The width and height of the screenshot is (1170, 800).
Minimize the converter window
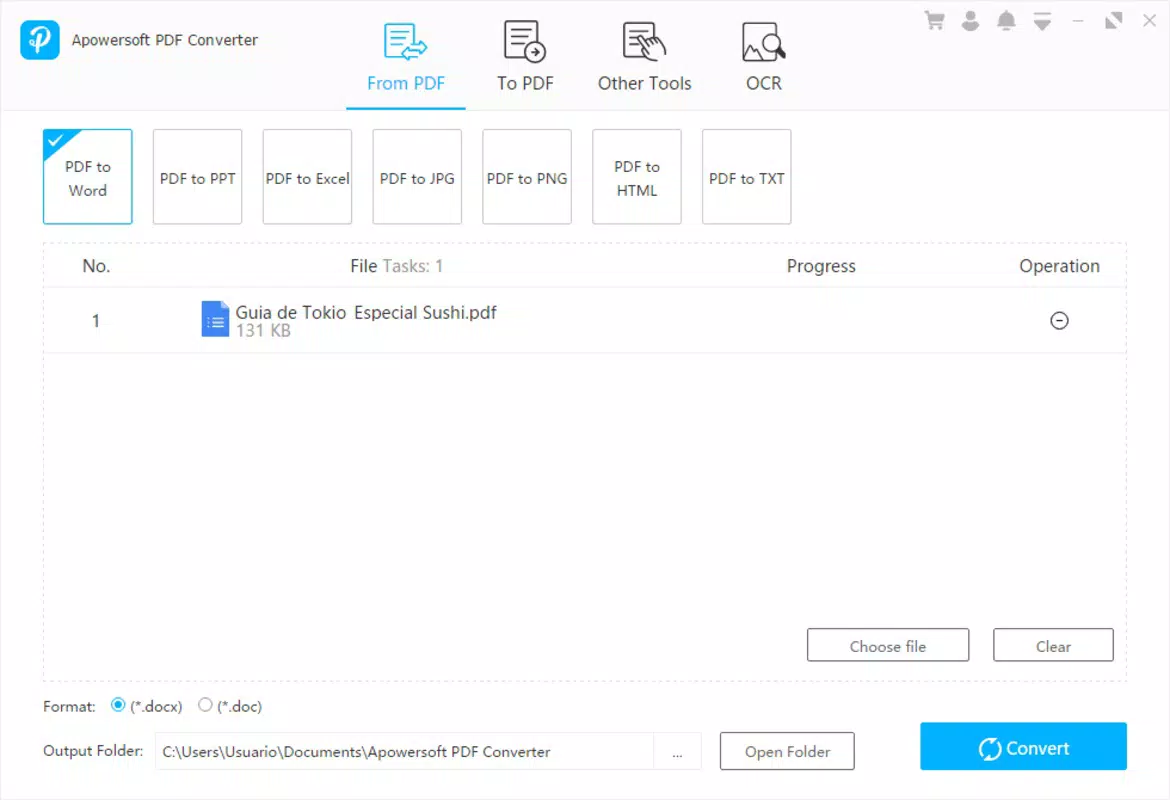coord(1077,22)
